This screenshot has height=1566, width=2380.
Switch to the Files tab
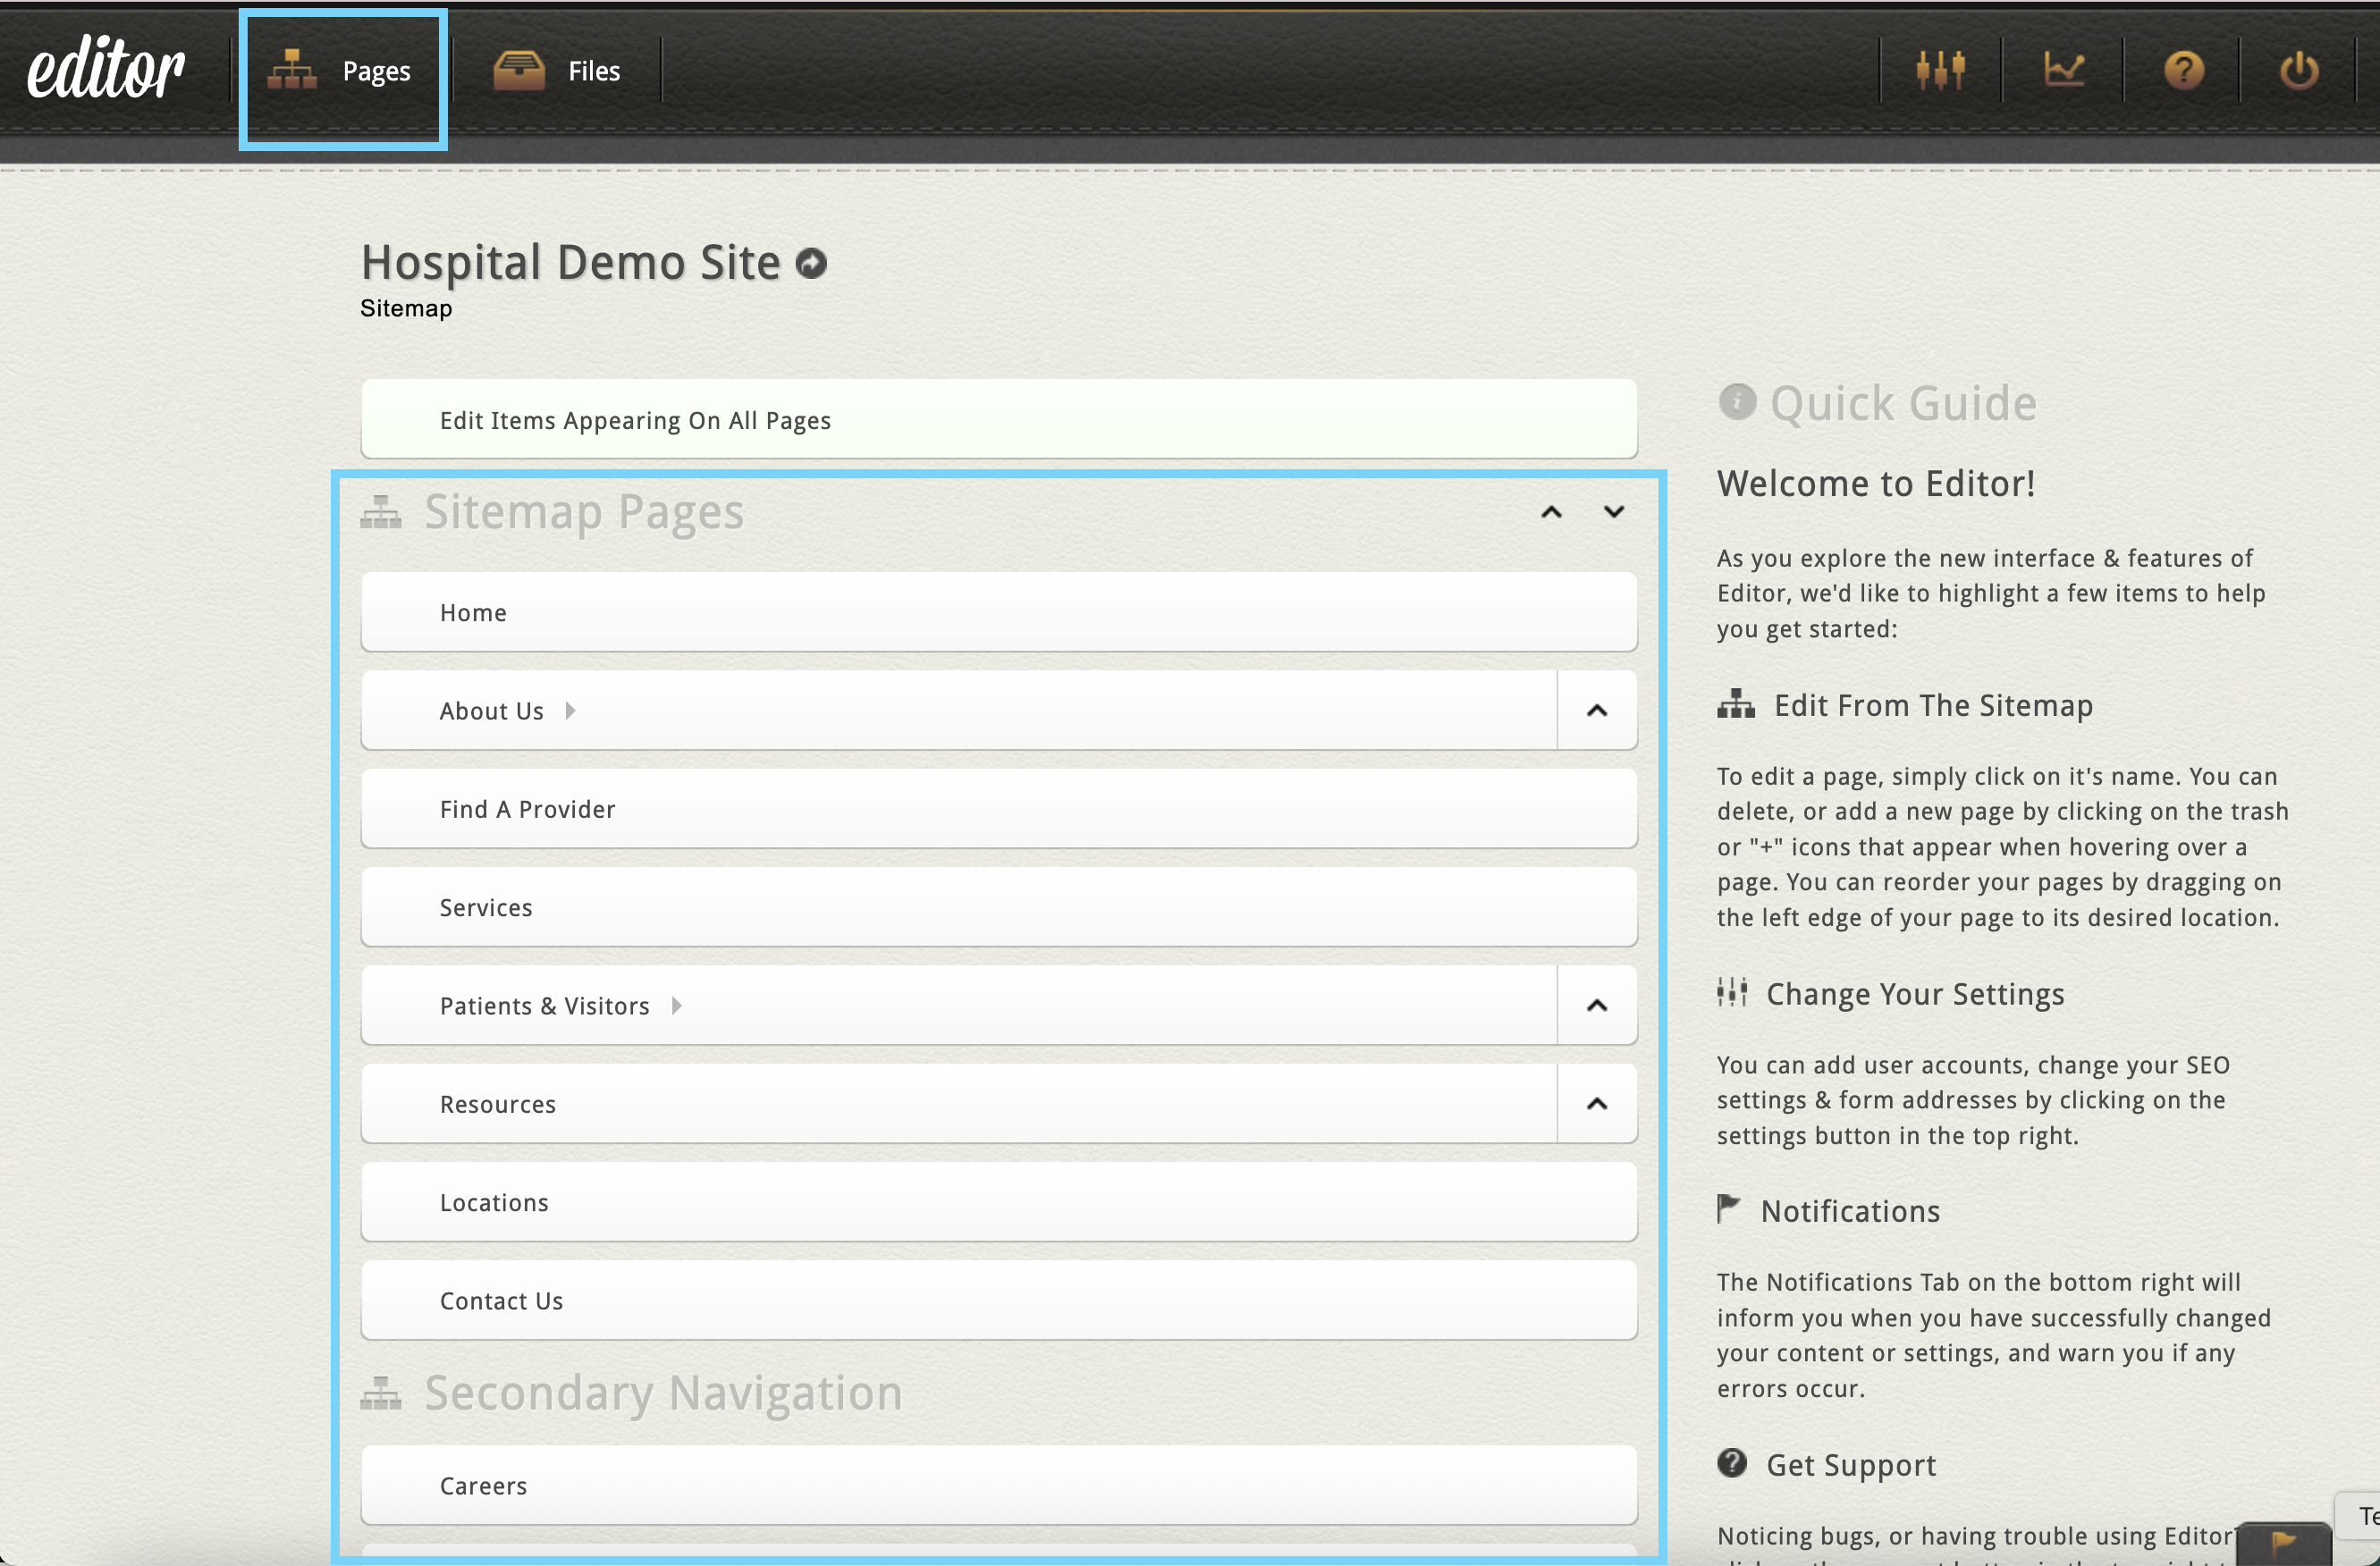(x=559, y=70)
